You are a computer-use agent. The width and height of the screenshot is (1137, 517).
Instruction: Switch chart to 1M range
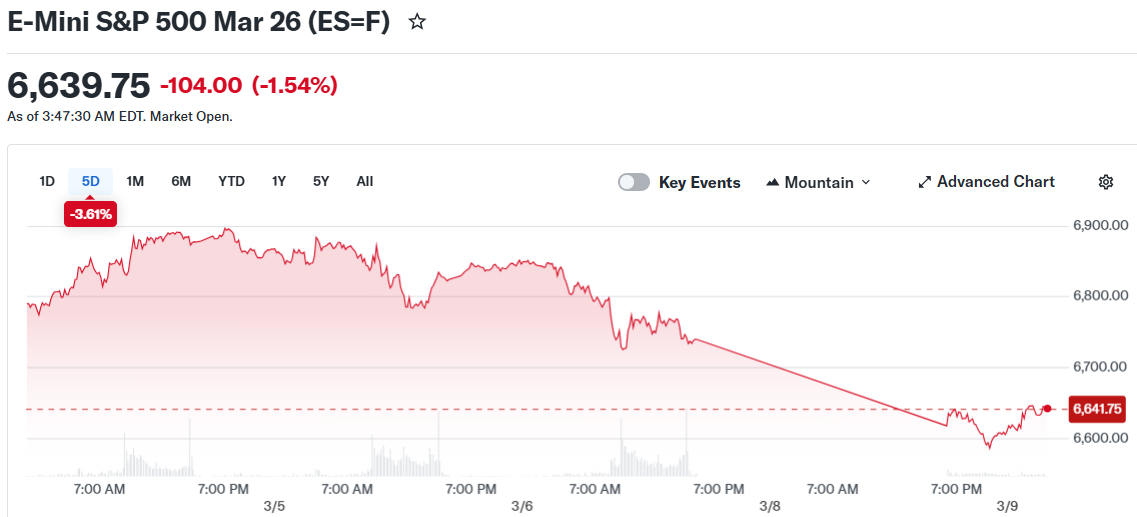[135, 181]
